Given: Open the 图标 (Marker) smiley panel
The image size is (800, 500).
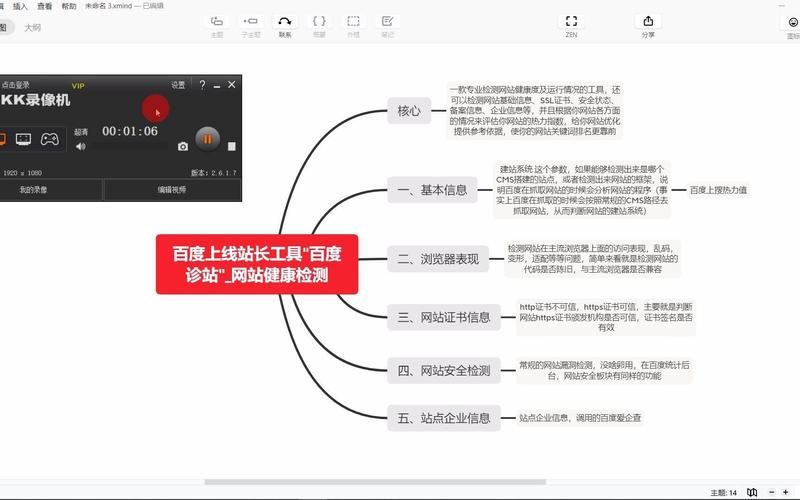Looking at the screenshot, I should coord(793,22).
